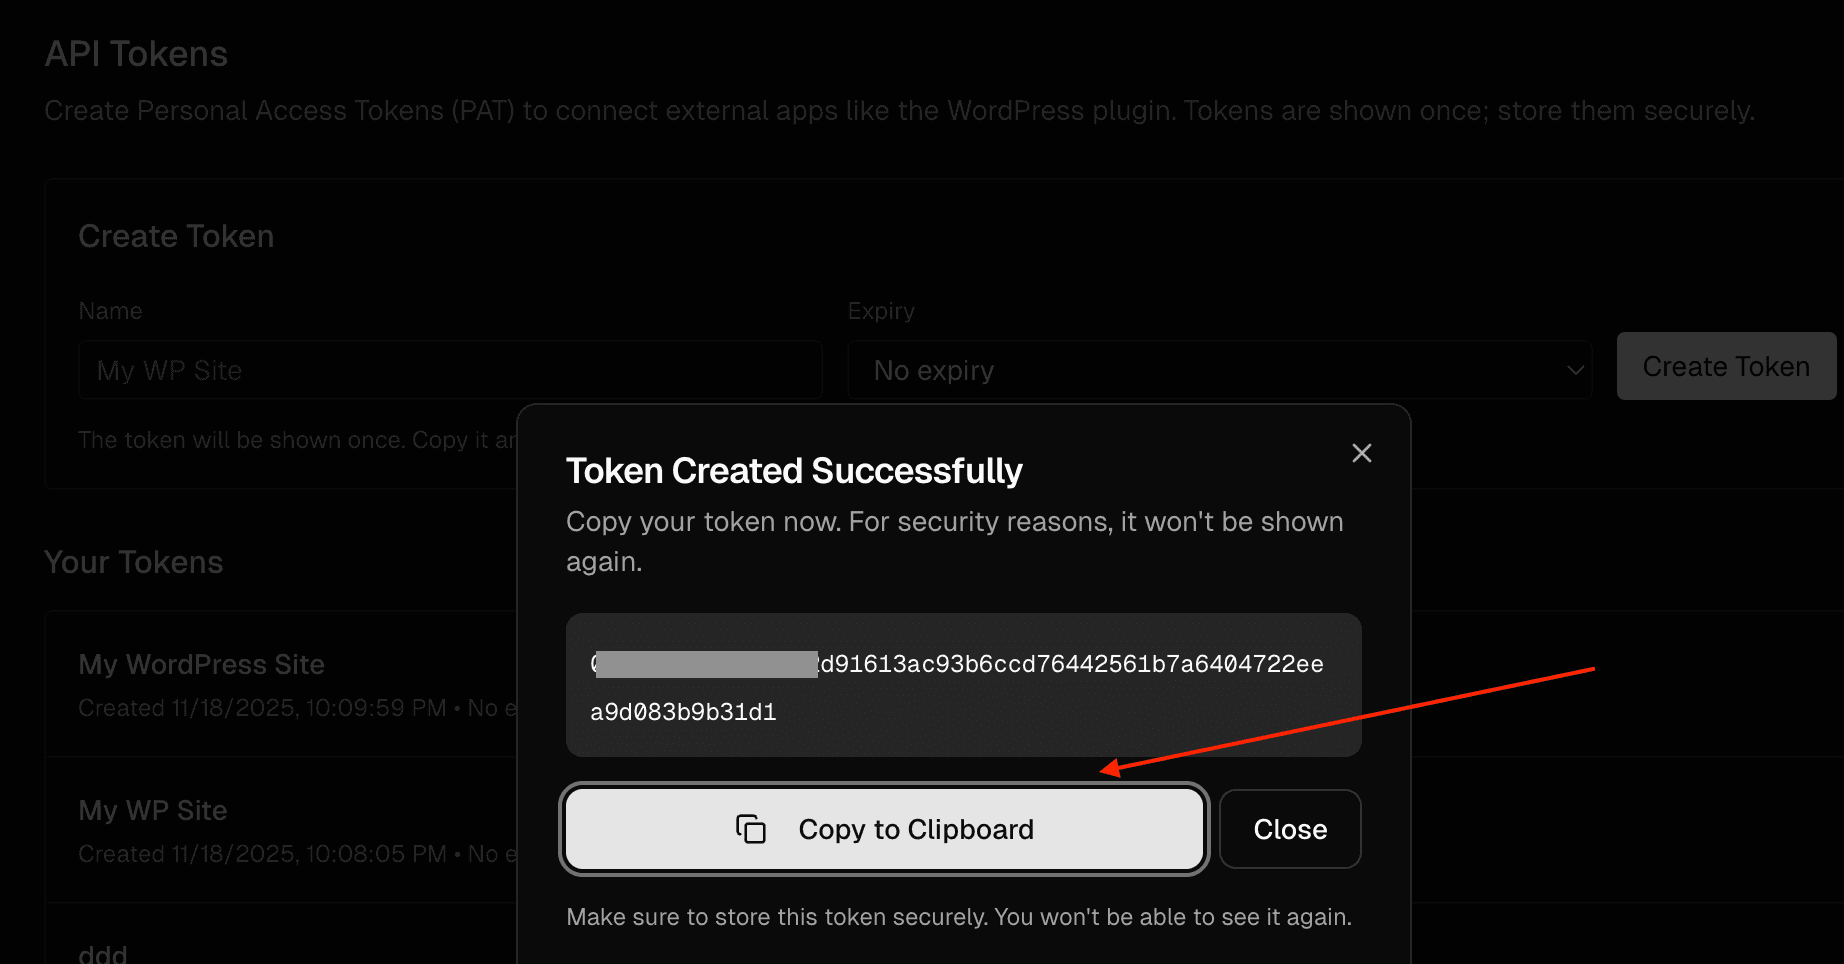
Task: Click the Your Tokens section heading
Action: [134, 562]
